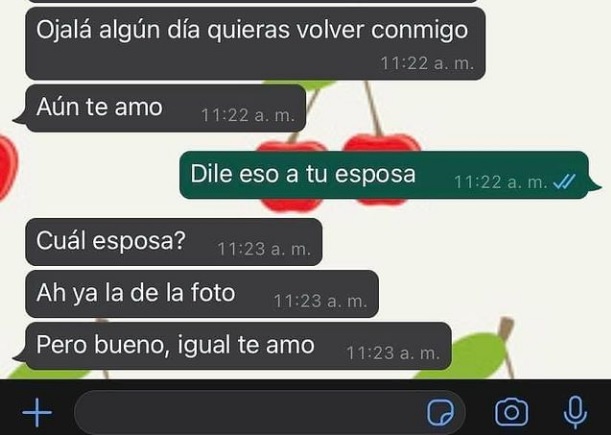Select the 'Pero bueno, igual te amo' message
Viewport: 611px width, 435px height.
pos(233,346)
